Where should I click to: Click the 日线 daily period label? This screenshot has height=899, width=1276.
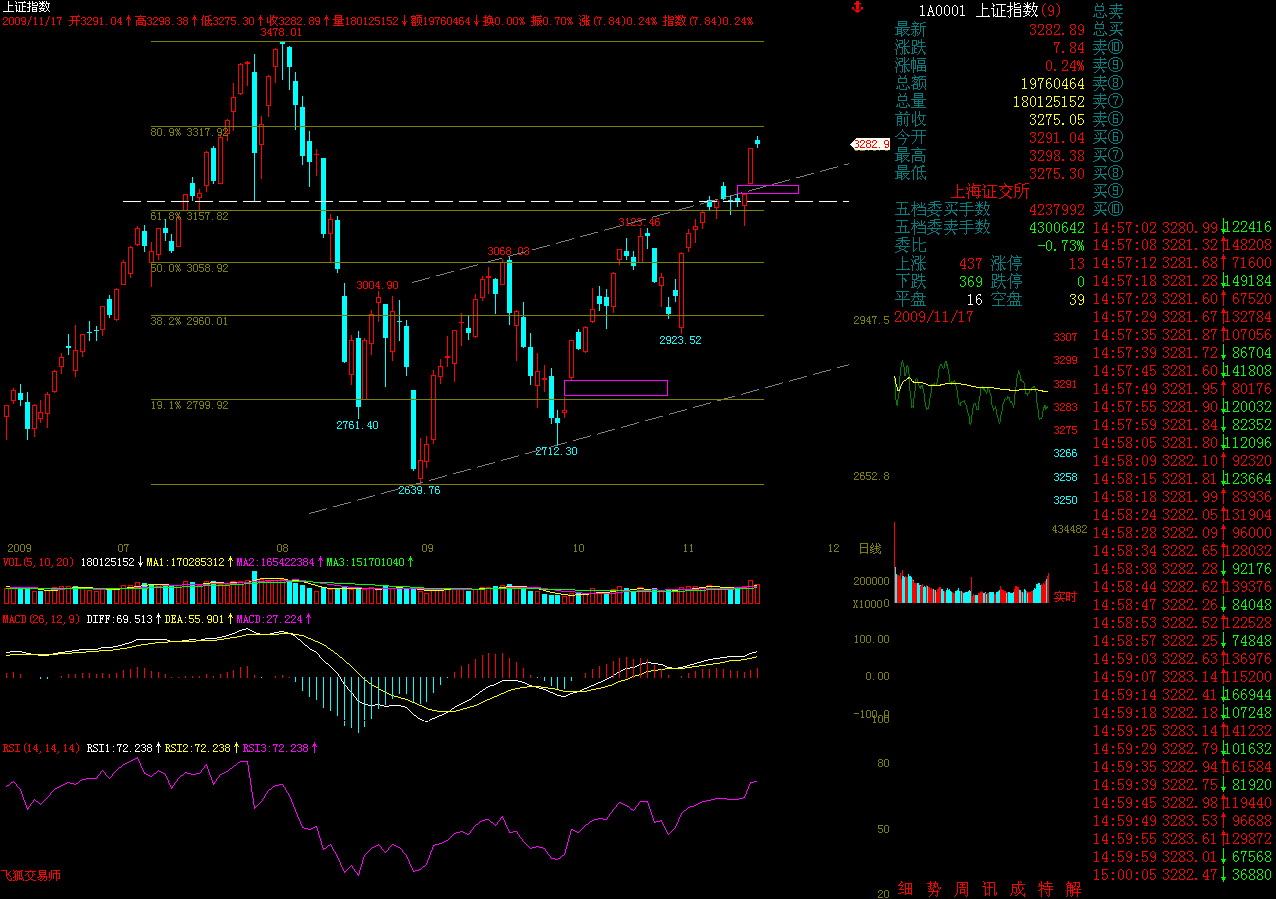(x=869, y=549)
